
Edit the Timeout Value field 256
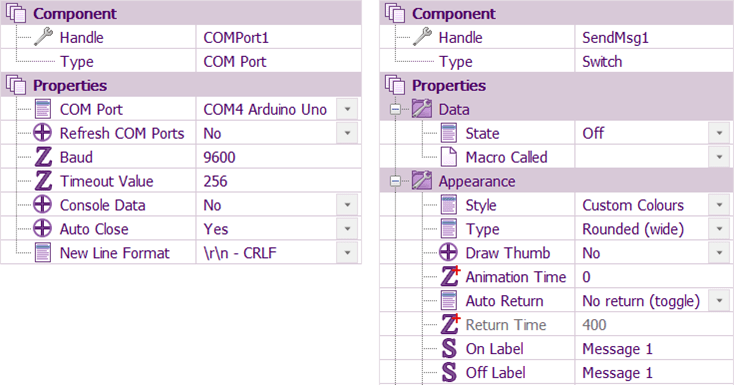(x=279, y=181)
